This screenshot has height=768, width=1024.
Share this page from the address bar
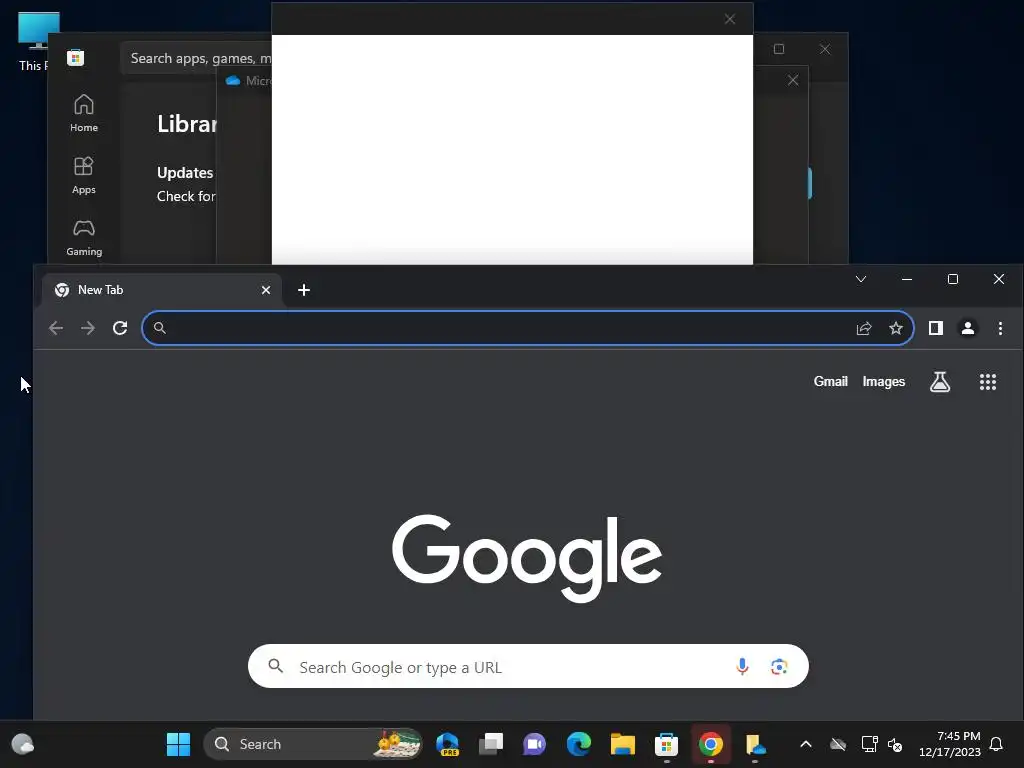point(864,328)
